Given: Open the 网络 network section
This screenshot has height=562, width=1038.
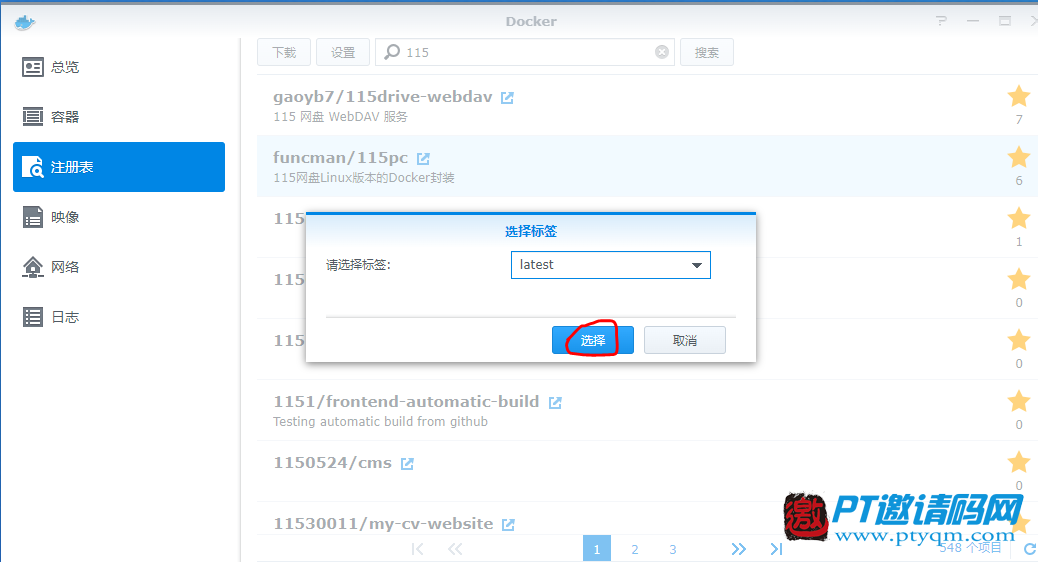Looking at the screenshot, I should (118, 267).
